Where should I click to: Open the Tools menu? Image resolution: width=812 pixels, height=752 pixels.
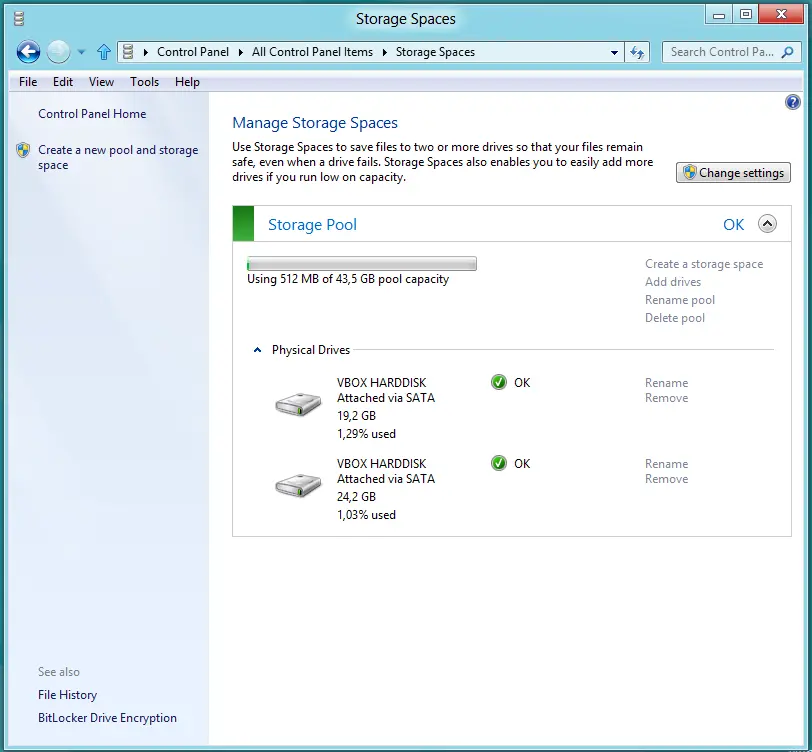pyautogui.click(x=144, y=82)
